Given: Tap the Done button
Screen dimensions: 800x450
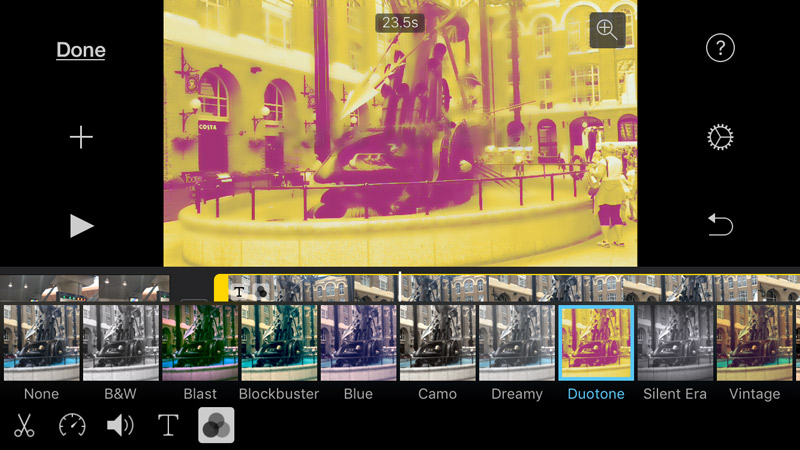Looking at the screenshot, I should point(81,50).
